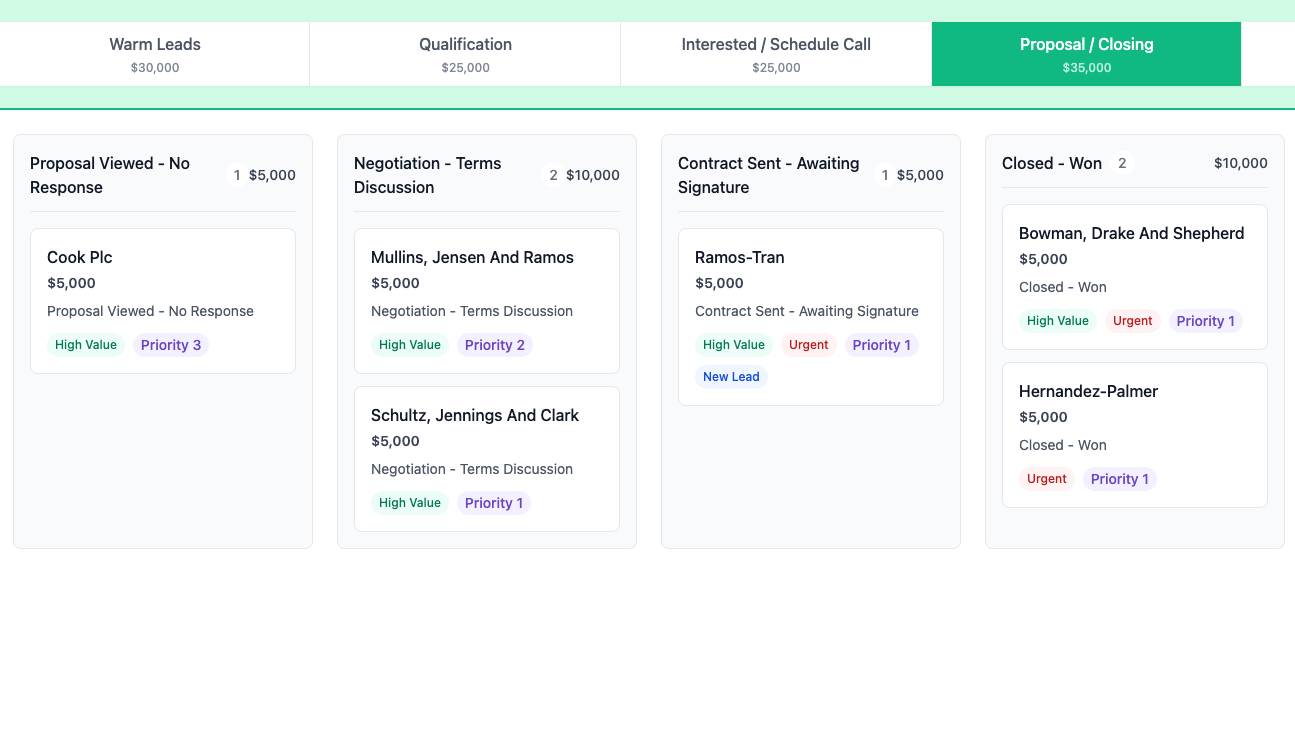Viewport: 1295px width, 733px height.
Task: Click the Urgent tag on Hernandez-Palmer
Action: click(1047, 478)
